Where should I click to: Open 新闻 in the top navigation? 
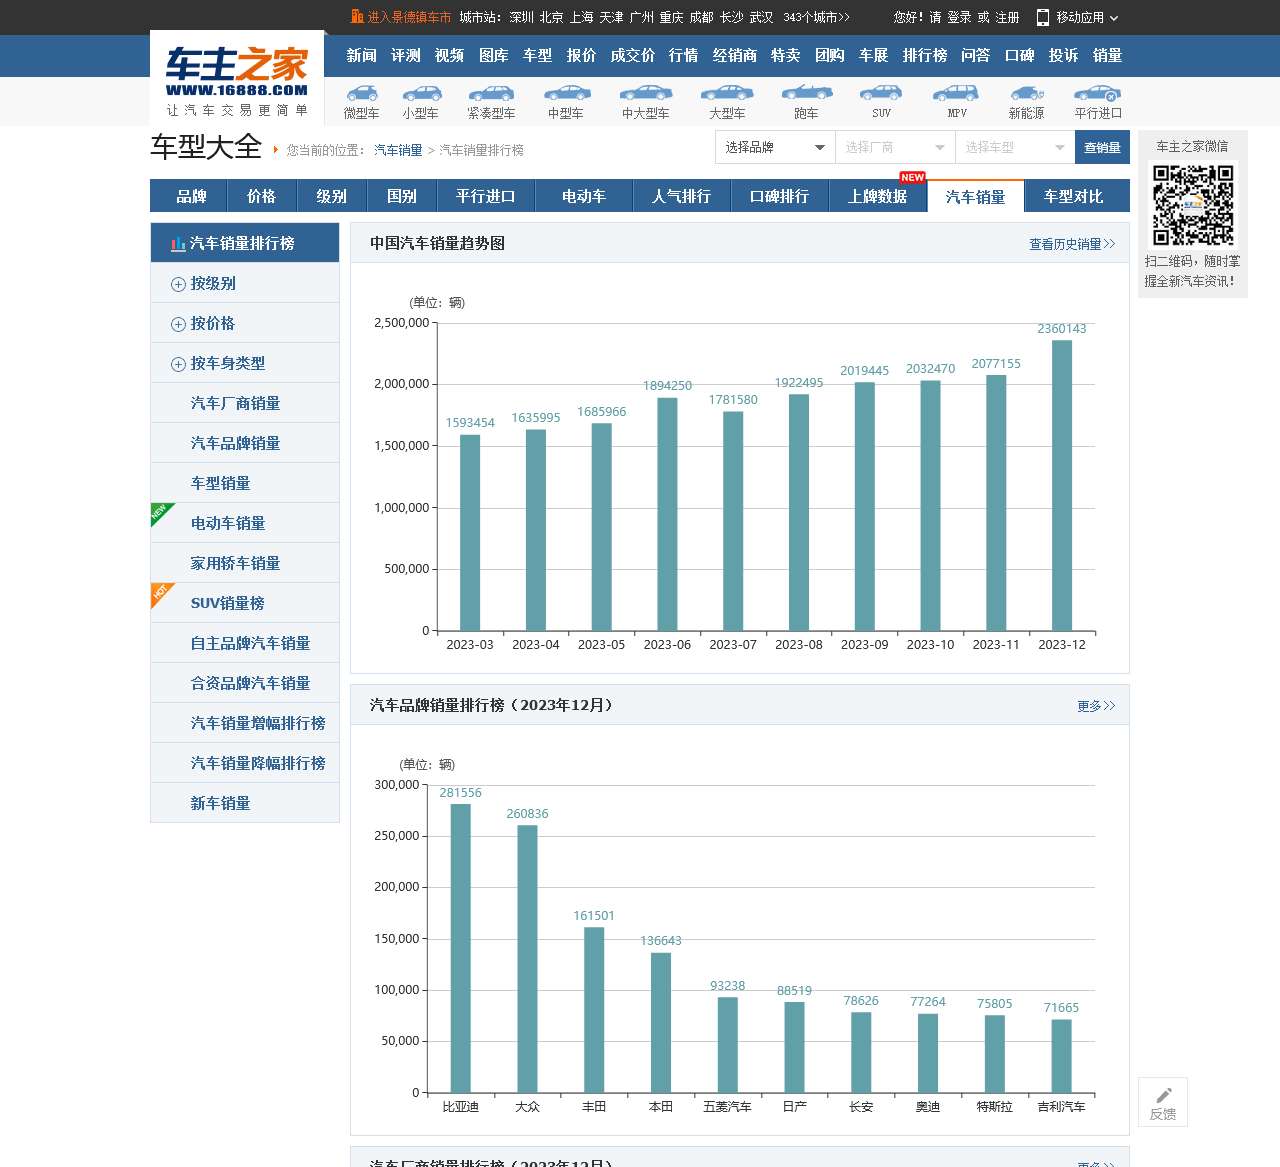pyautogui.click(x=362, y=55)
